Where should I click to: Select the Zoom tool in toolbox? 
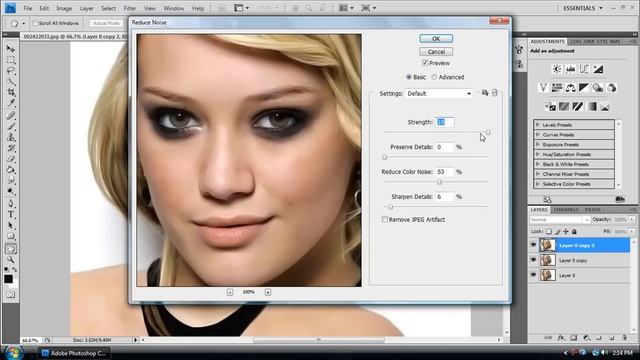[11, 259]
